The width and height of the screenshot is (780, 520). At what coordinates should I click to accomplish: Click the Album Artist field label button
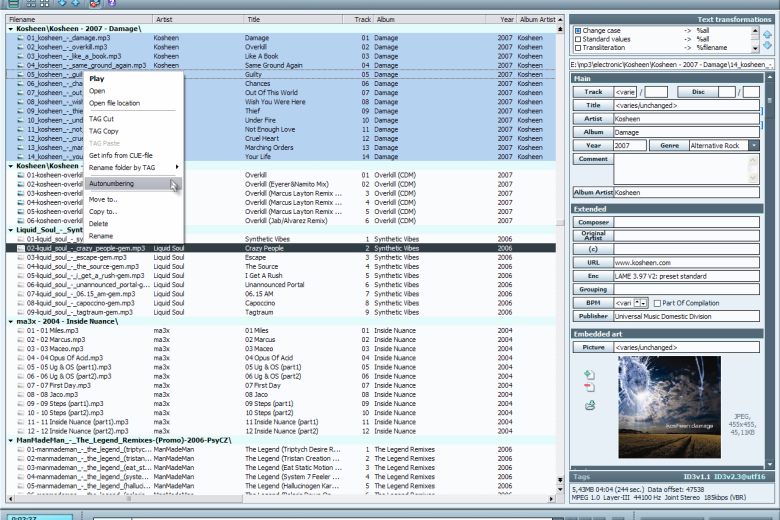593,193
